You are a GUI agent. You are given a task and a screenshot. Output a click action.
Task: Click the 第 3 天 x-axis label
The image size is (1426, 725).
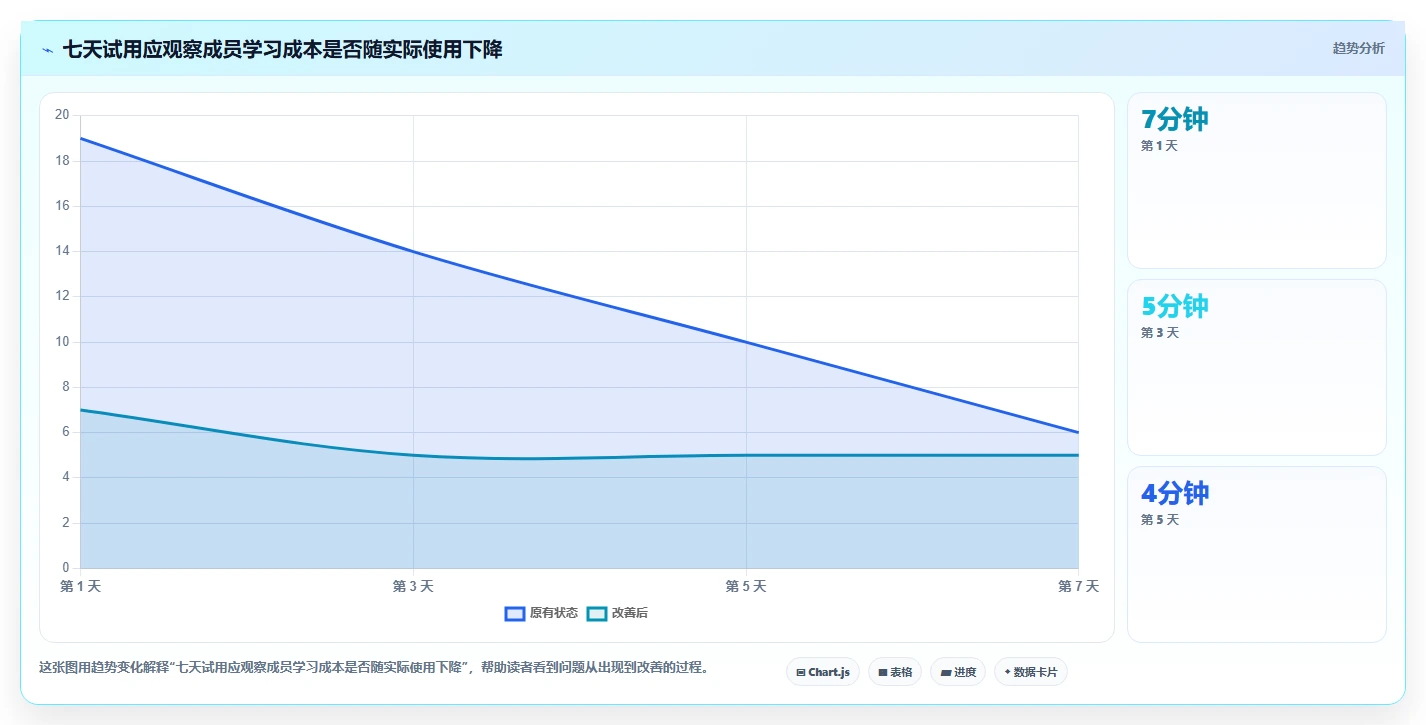tap(413, 586)
